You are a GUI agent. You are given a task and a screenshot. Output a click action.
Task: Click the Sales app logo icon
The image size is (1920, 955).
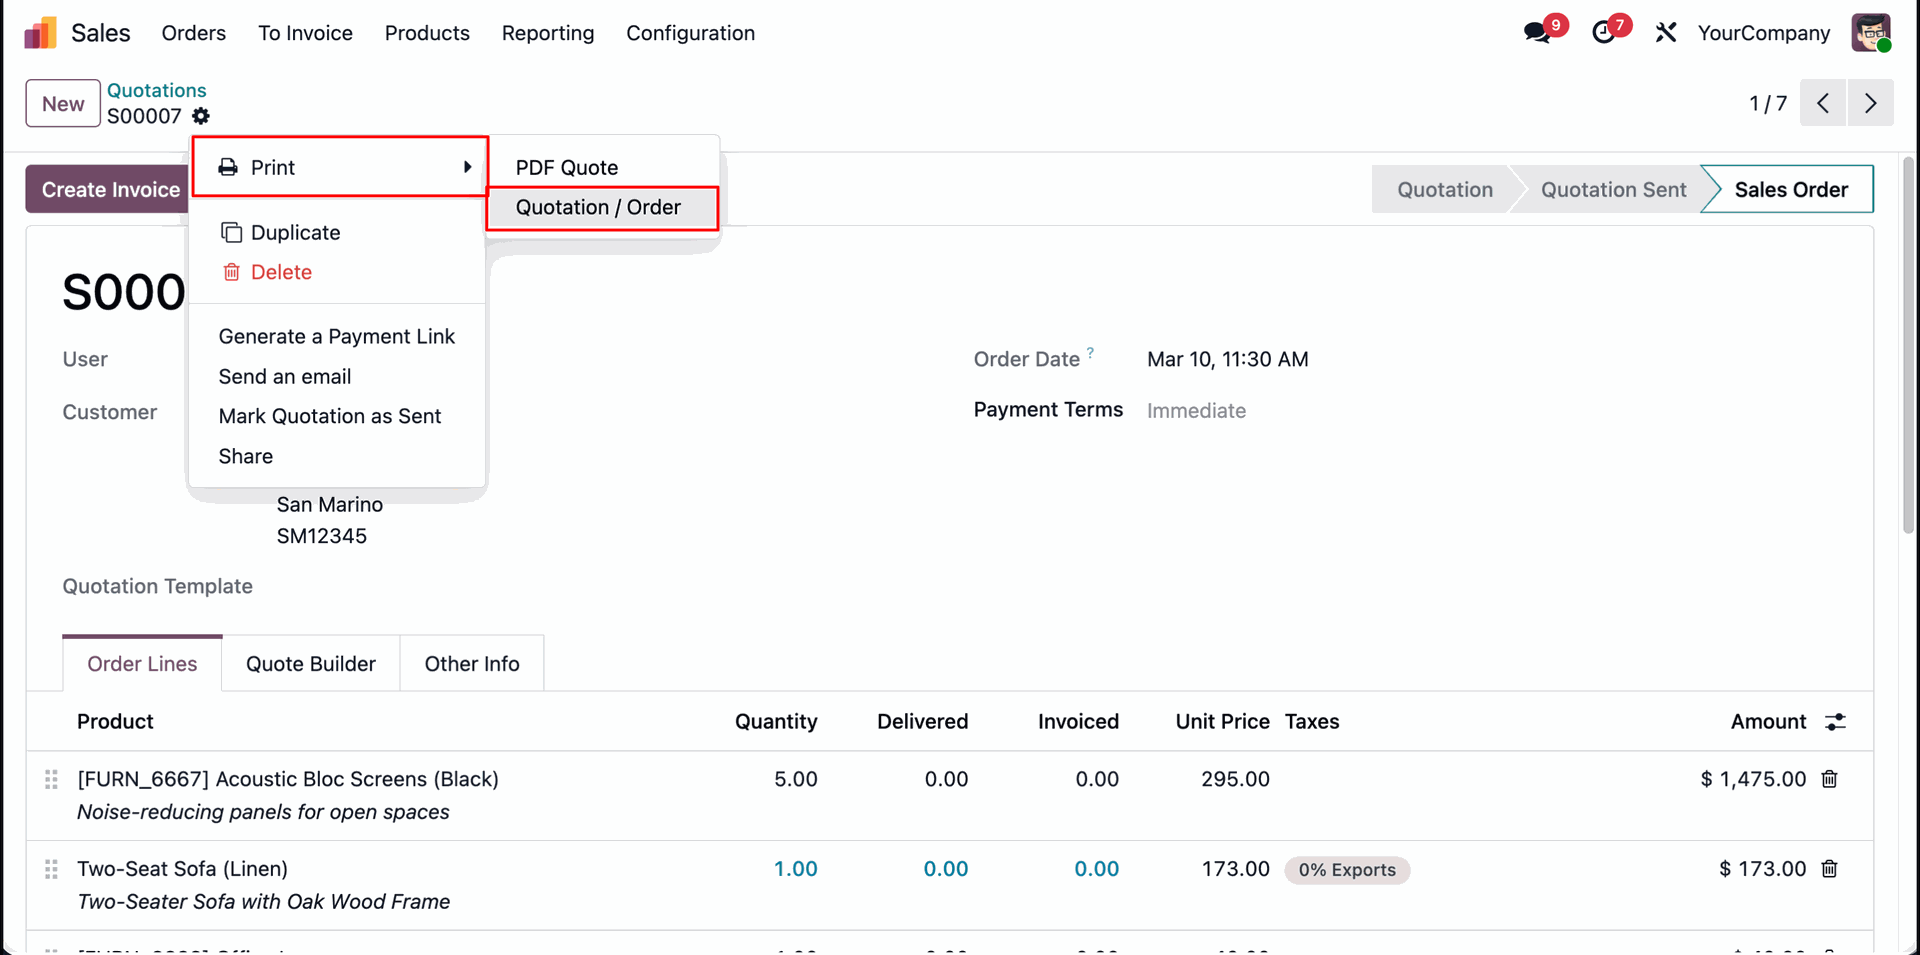41,33
